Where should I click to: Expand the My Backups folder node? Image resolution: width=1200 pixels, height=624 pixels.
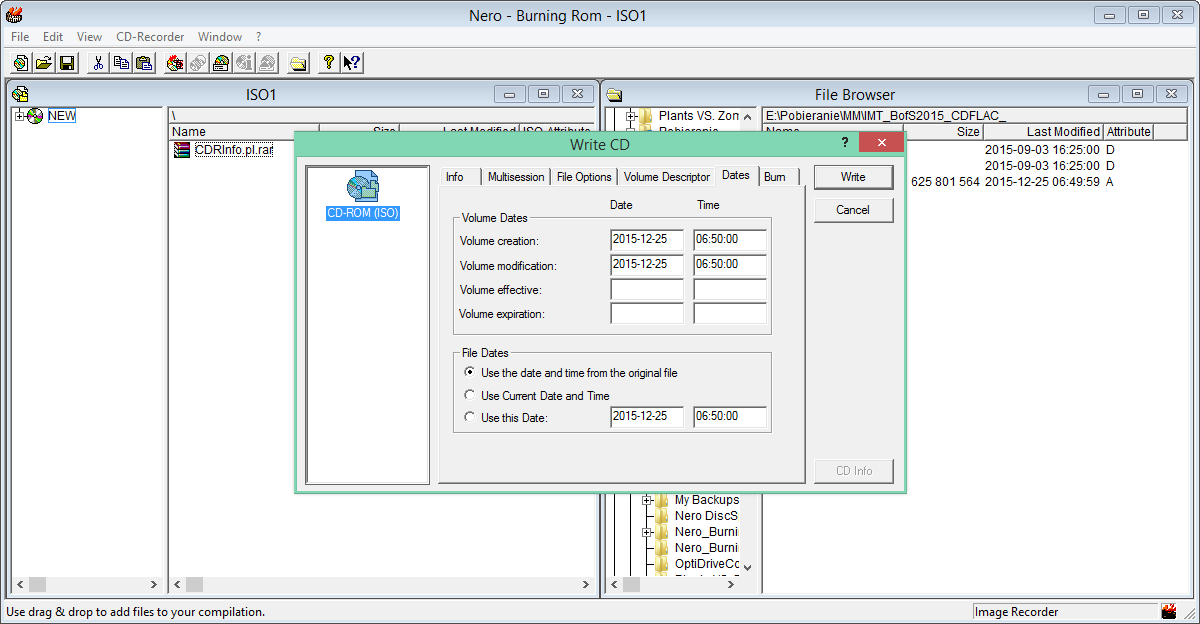click(x=647, y=500)
